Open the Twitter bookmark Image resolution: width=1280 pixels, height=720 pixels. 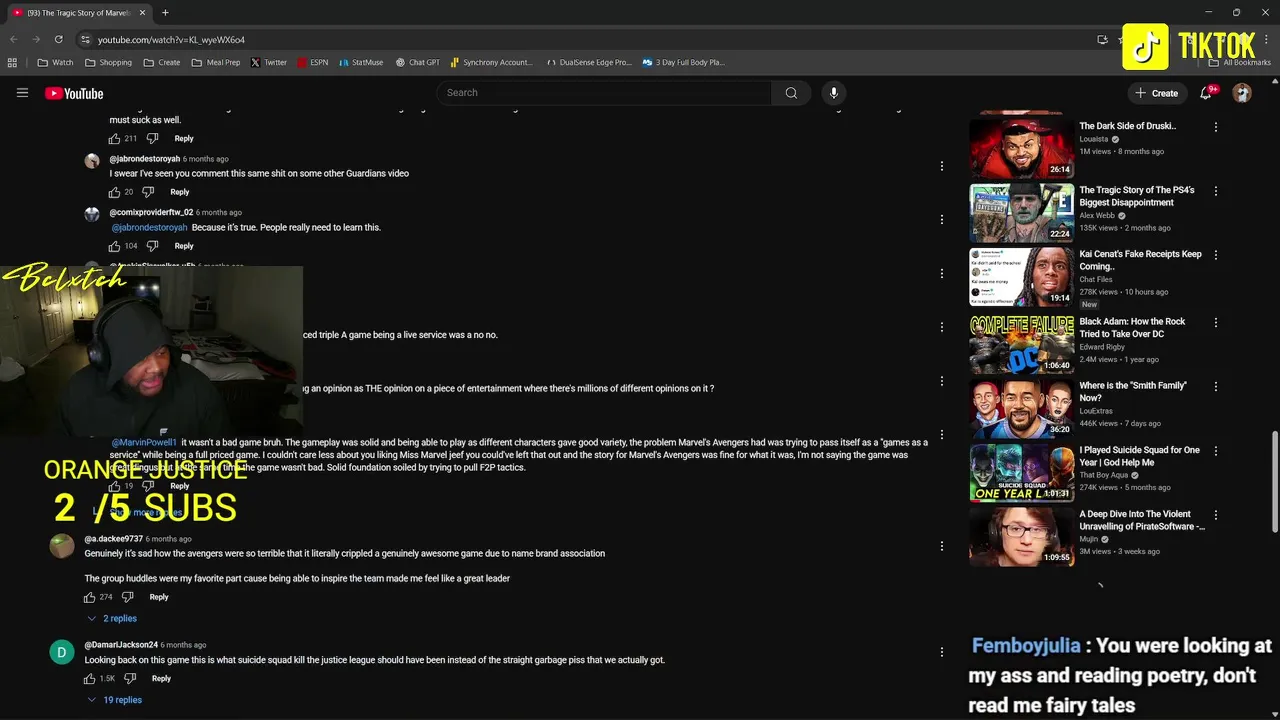[x=269, y=62]
